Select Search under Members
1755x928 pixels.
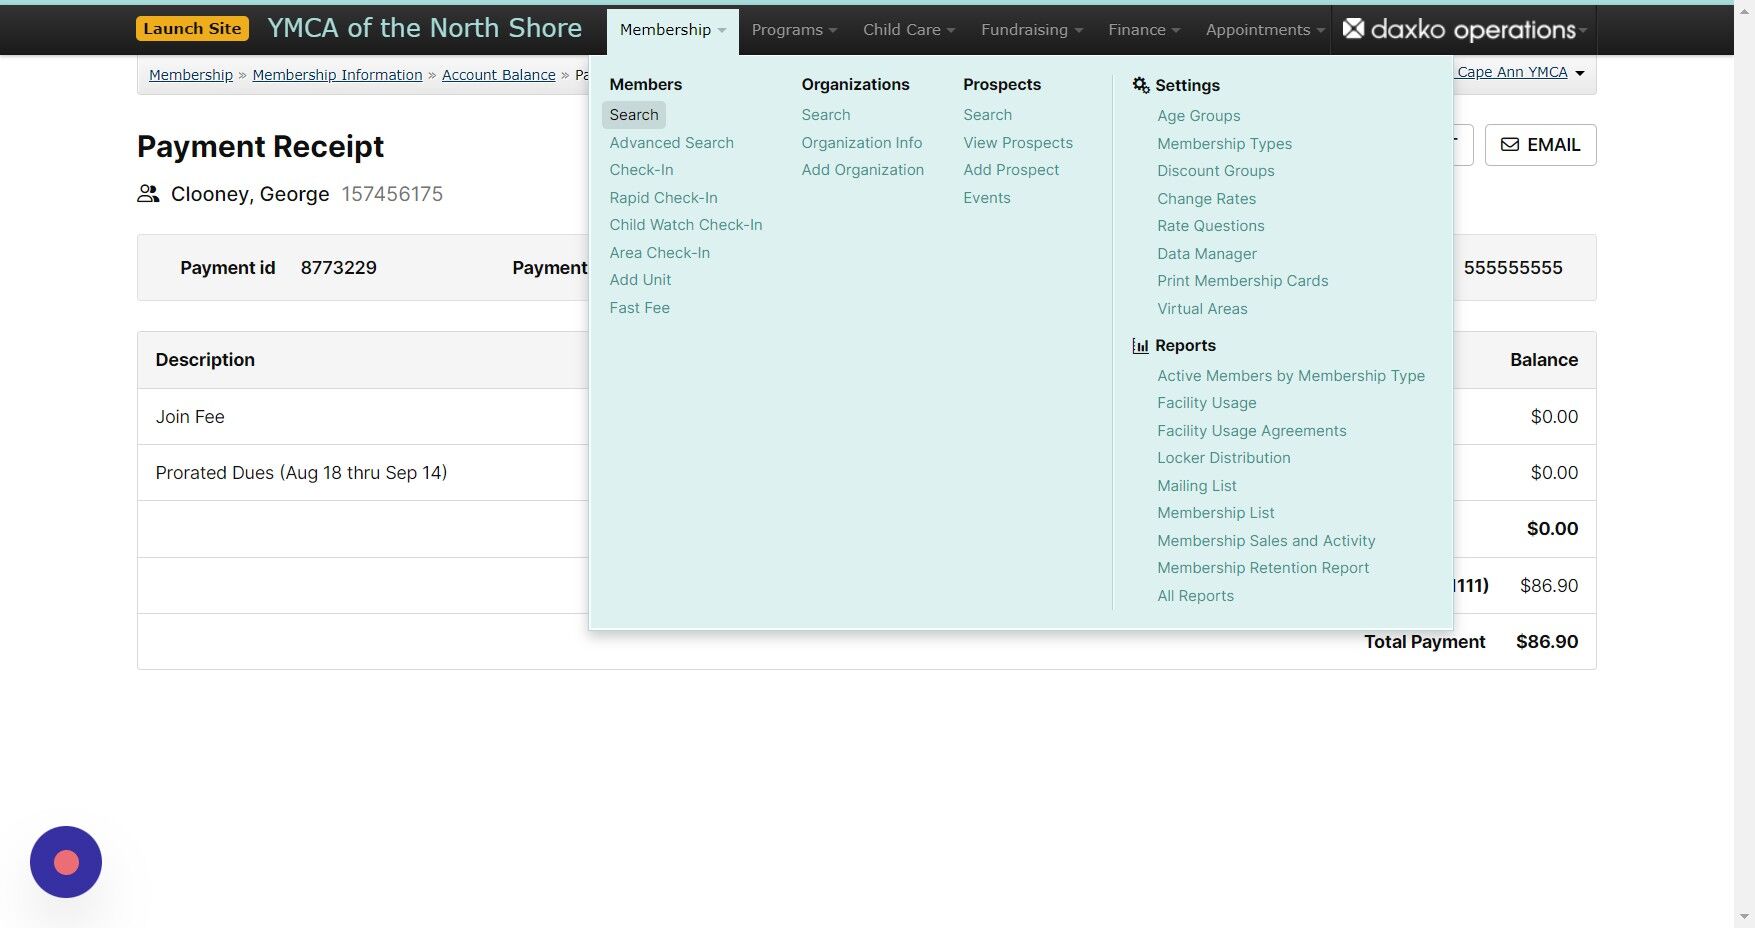(x=634, y=115)
